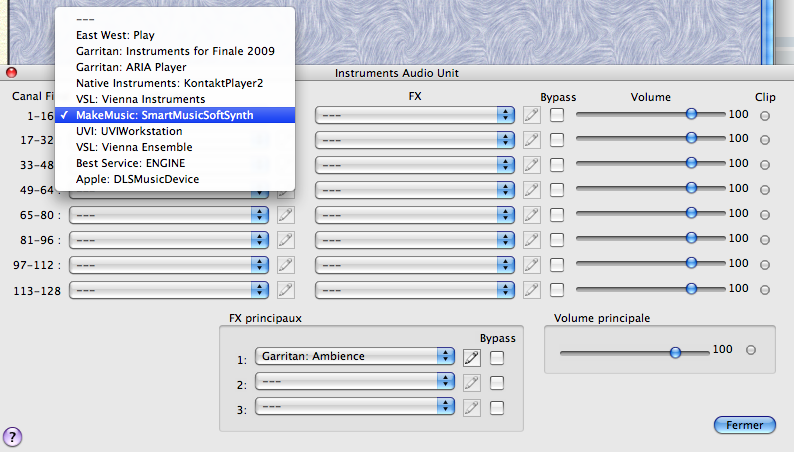Click the Fermer button
This screenshot has width=794, height=452.
[x=744, y=425]
